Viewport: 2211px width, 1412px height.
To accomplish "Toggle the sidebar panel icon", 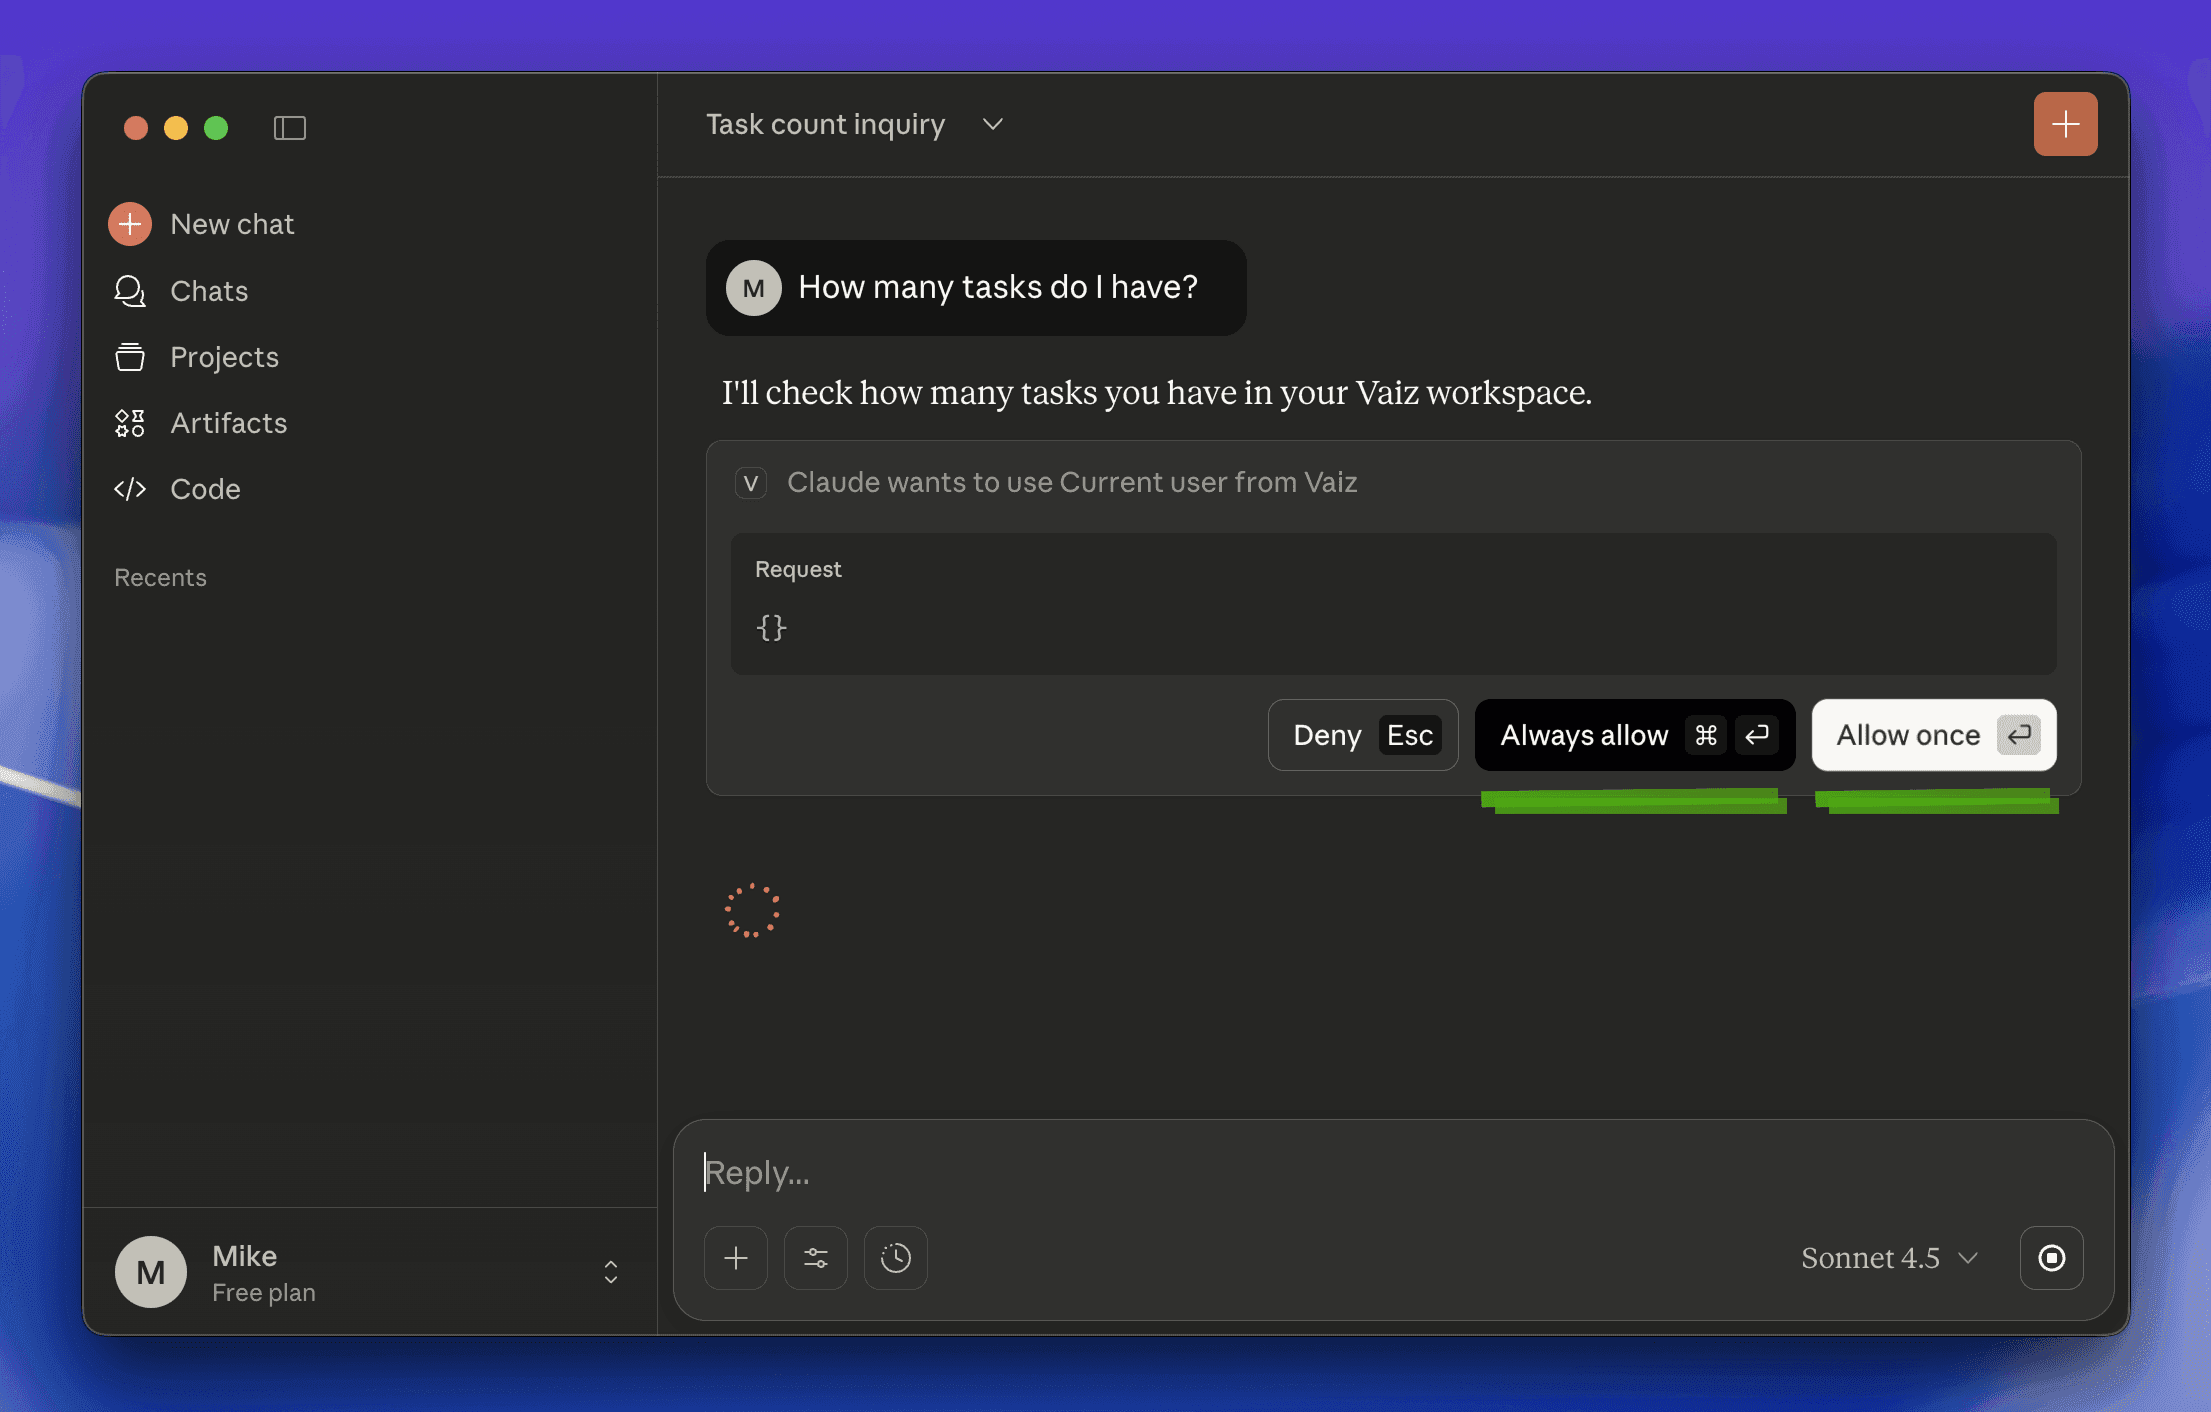I will [289, 128].
